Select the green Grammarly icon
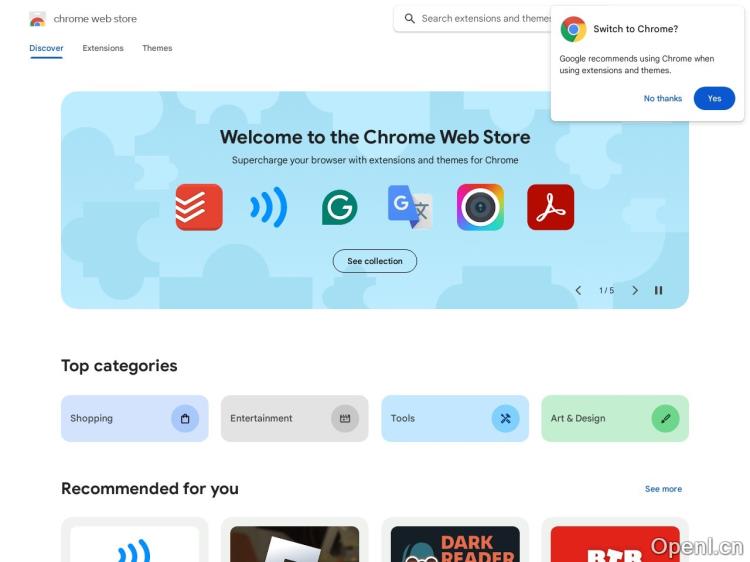Image resolution: width=750 pixels, height=562 pixels. [x=340, y=207]
